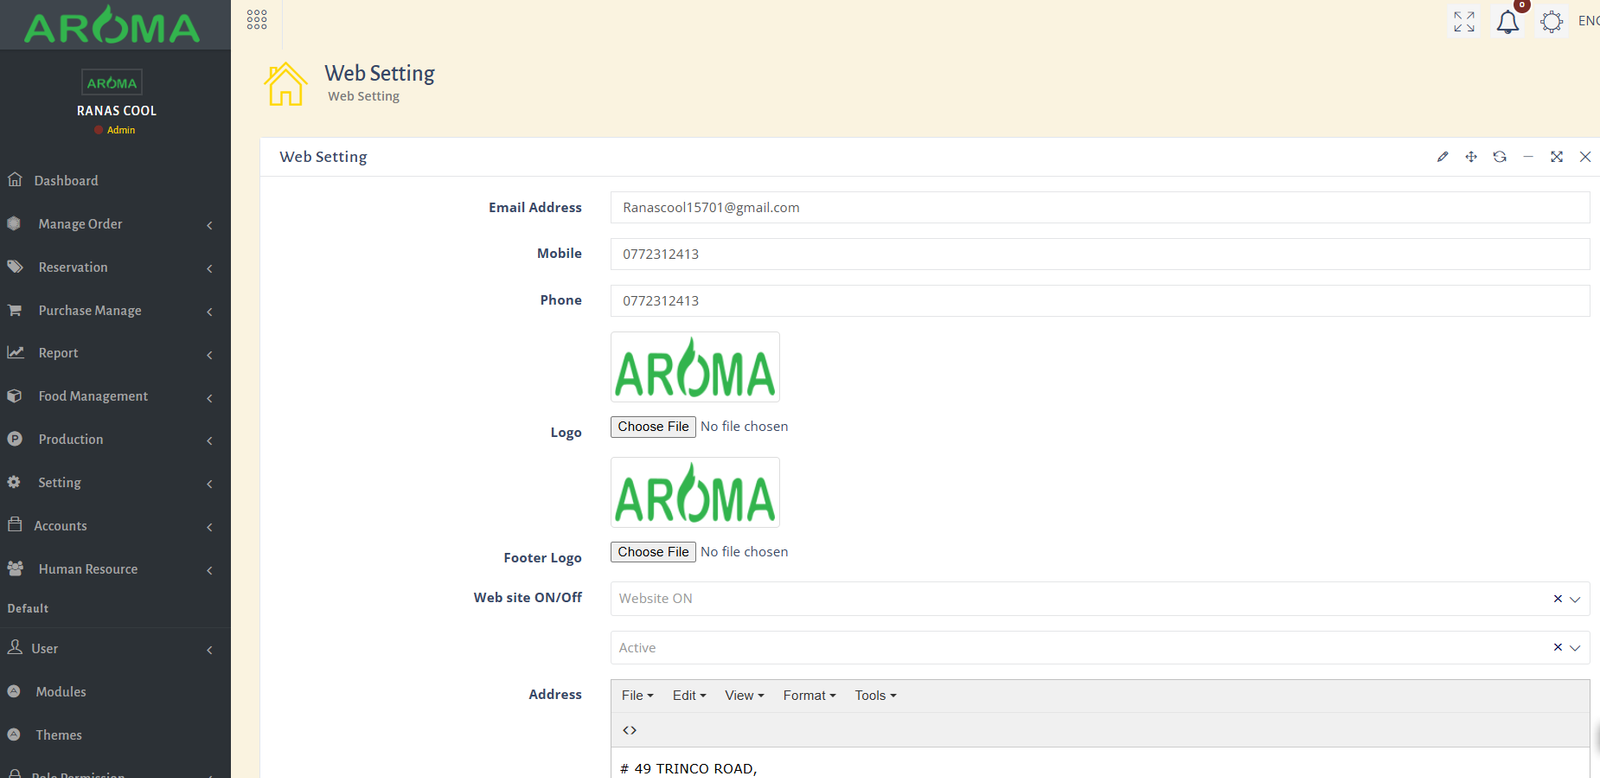Go to Dashboard in the sidebar
This screenshot has width=1600, height=778.
(x=66, y=181)
